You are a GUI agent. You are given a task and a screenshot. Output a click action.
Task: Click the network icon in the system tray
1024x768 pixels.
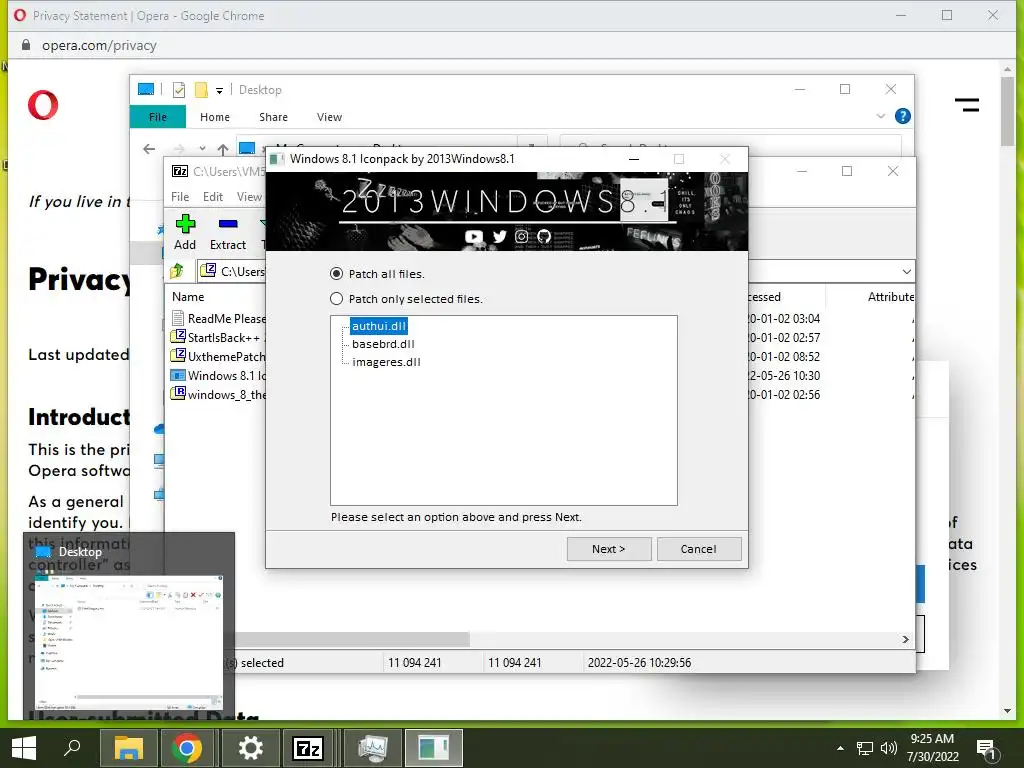pos(865,748)
